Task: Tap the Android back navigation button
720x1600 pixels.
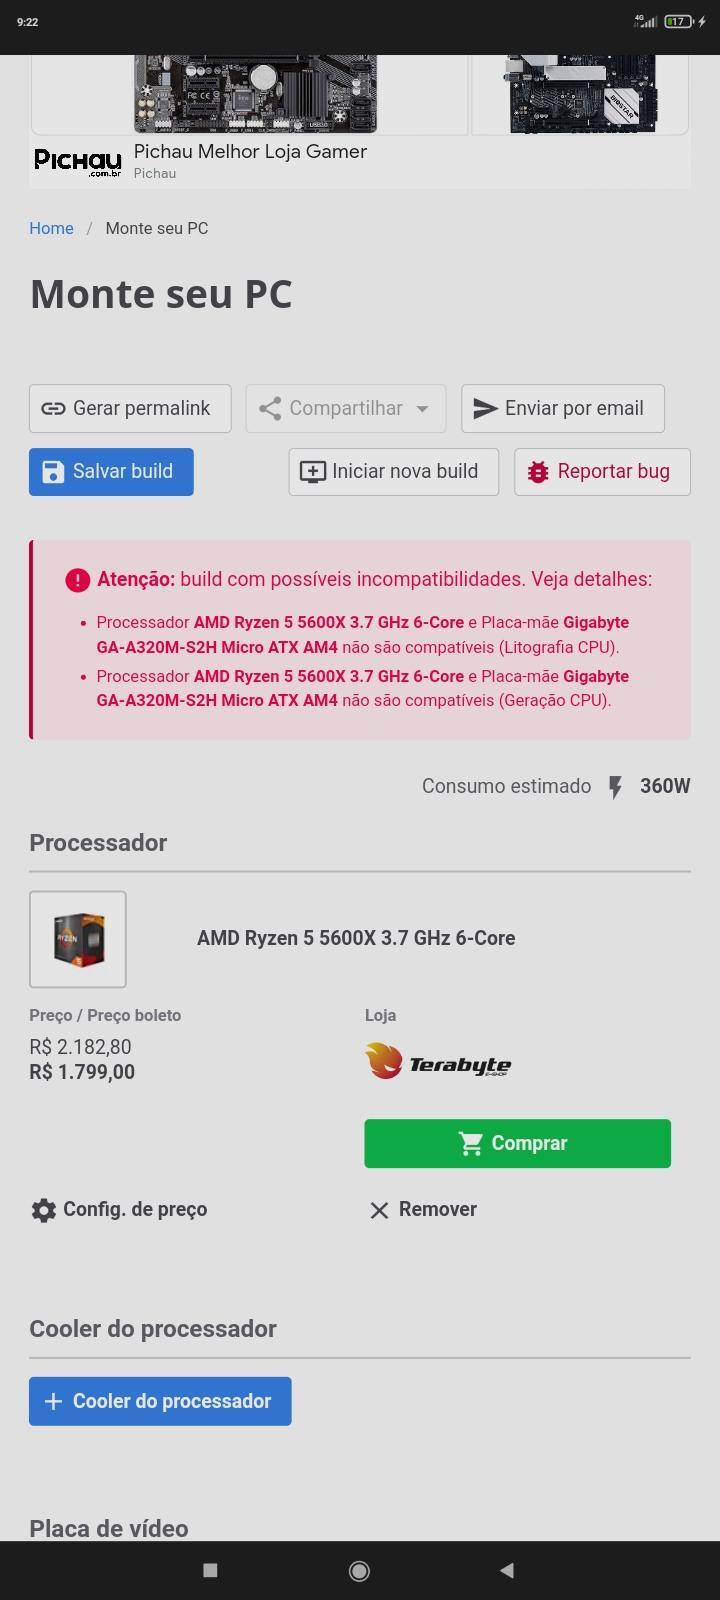Action: coord(507,1570)
